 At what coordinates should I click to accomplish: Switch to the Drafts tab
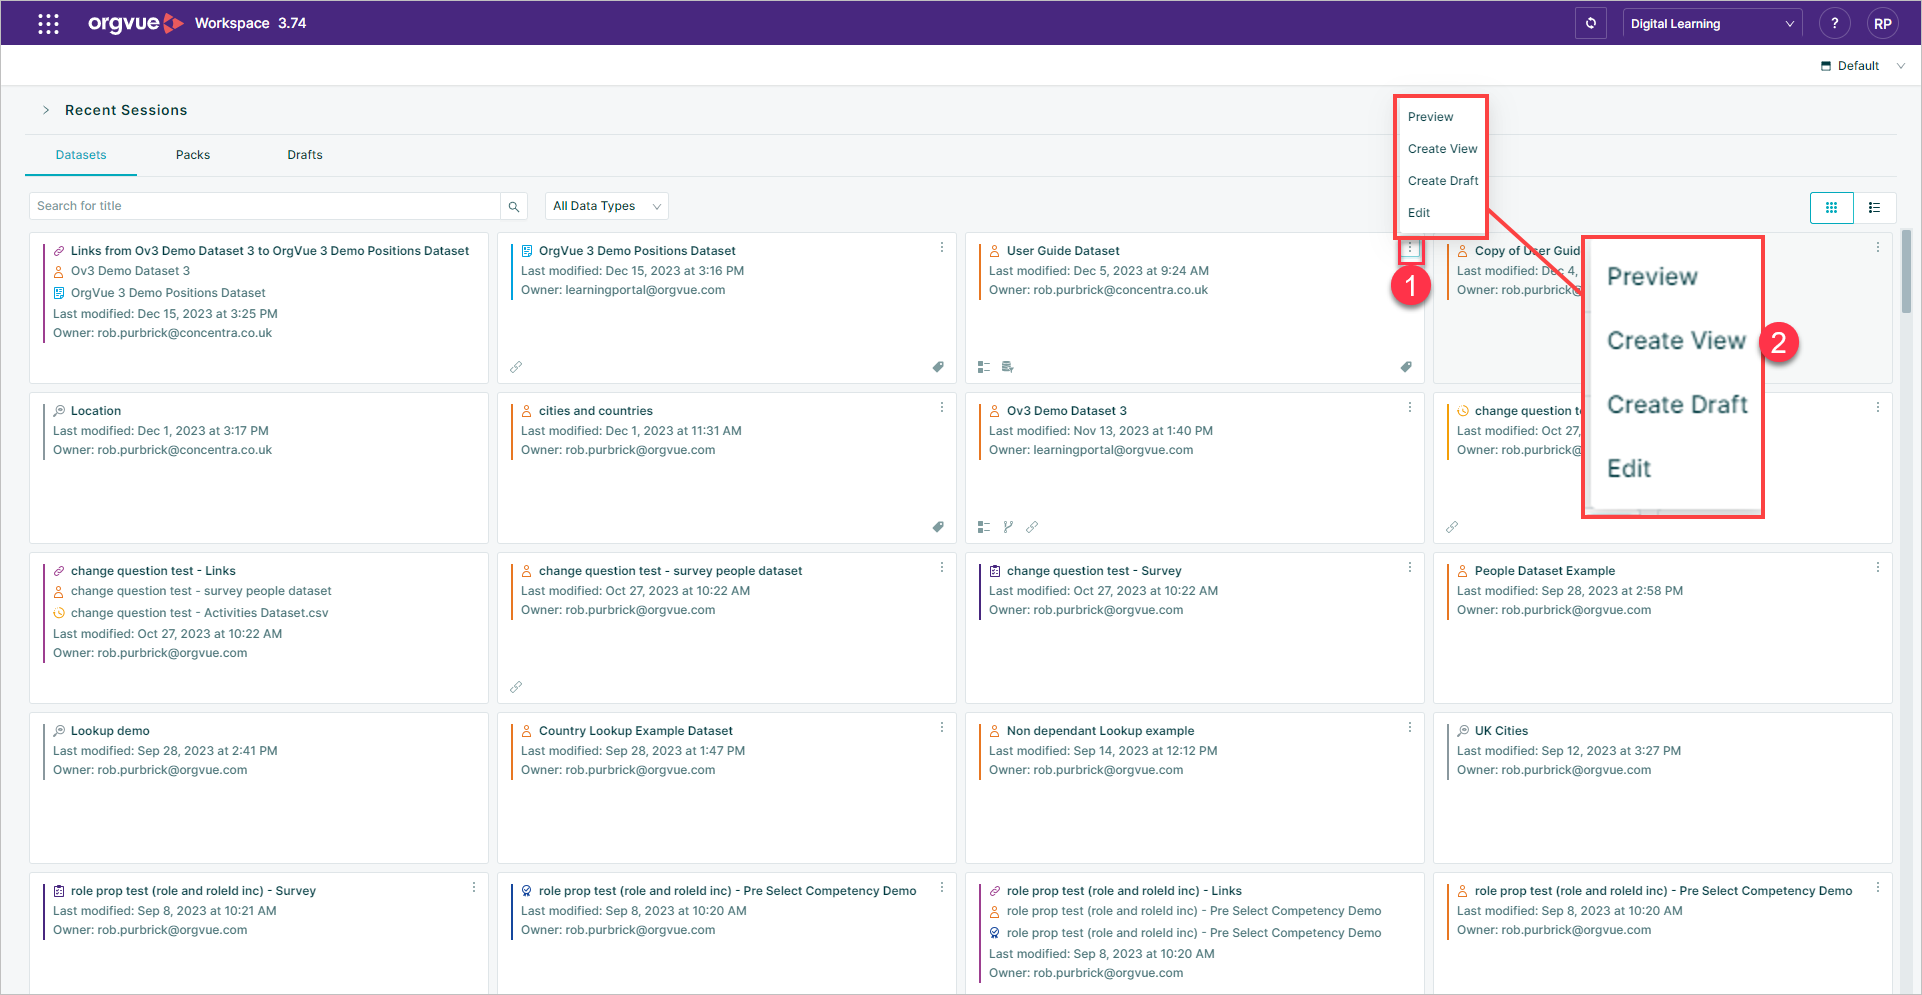click(305, 155)
